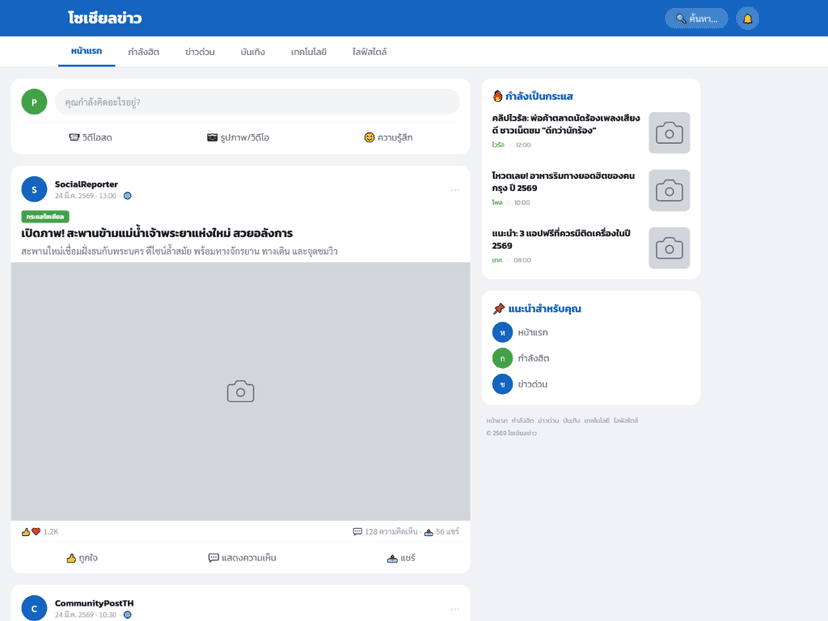
Task: Open the SocialReporter profile name
Action: click(x=86, y=184)
